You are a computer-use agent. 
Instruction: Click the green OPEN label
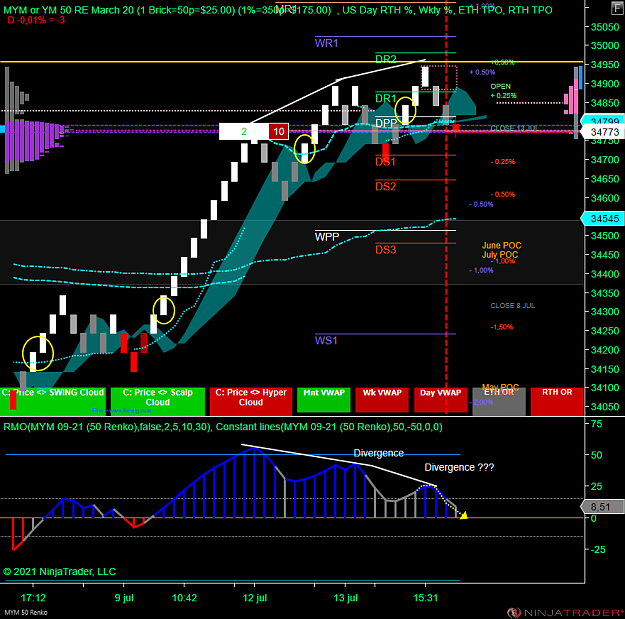point(501,86)
